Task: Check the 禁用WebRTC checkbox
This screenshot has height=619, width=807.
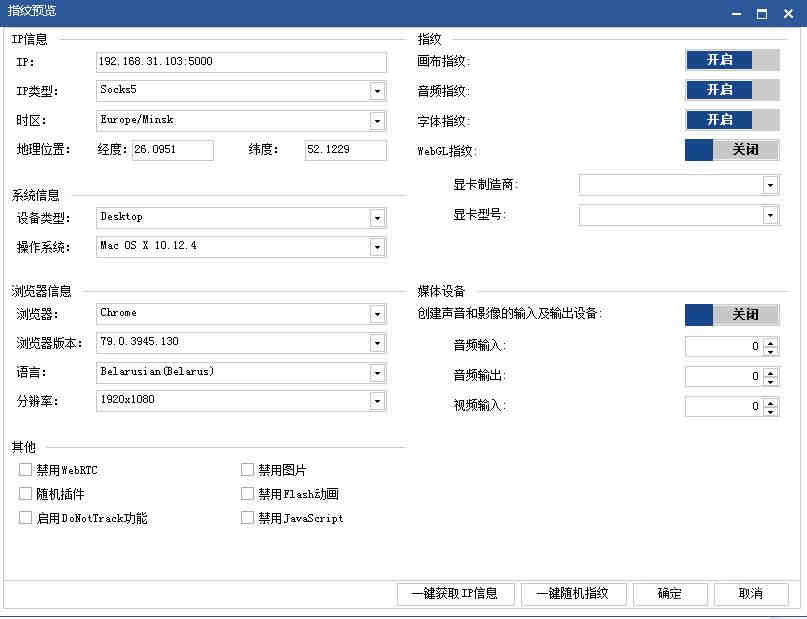Action: 25,469
